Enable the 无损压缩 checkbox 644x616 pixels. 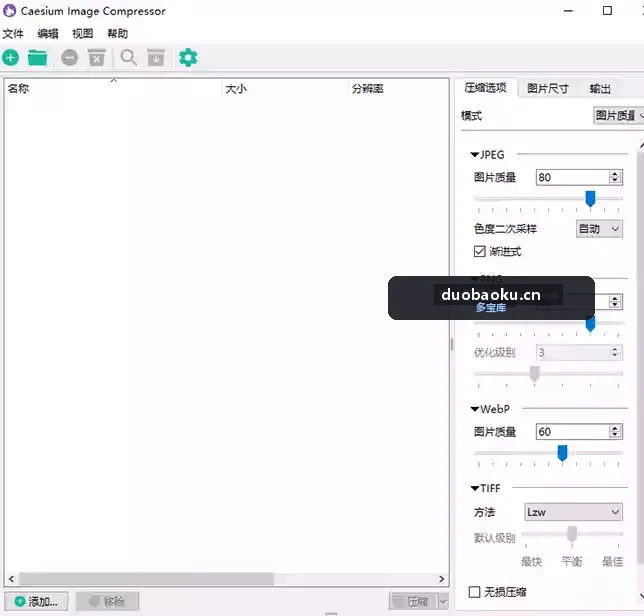474,592
